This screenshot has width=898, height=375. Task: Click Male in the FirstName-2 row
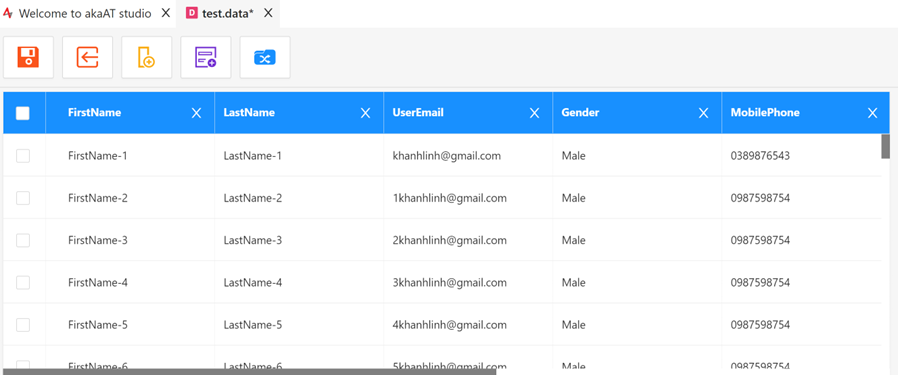click(x=573, y=198)
